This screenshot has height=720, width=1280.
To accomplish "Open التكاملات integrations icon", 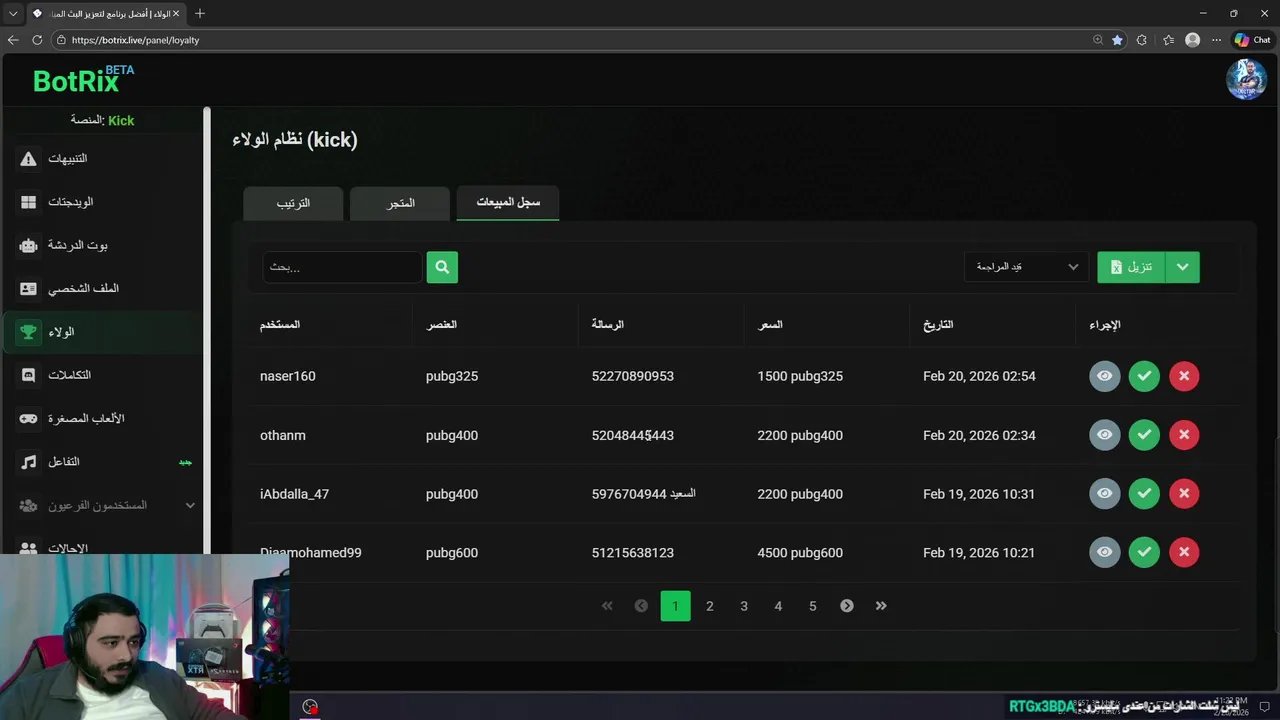I will pos(28,375).
